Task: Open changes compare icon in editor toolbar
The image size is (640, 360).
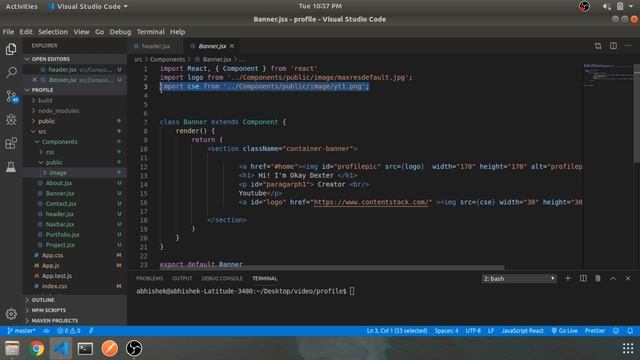Action: (598, 46)
